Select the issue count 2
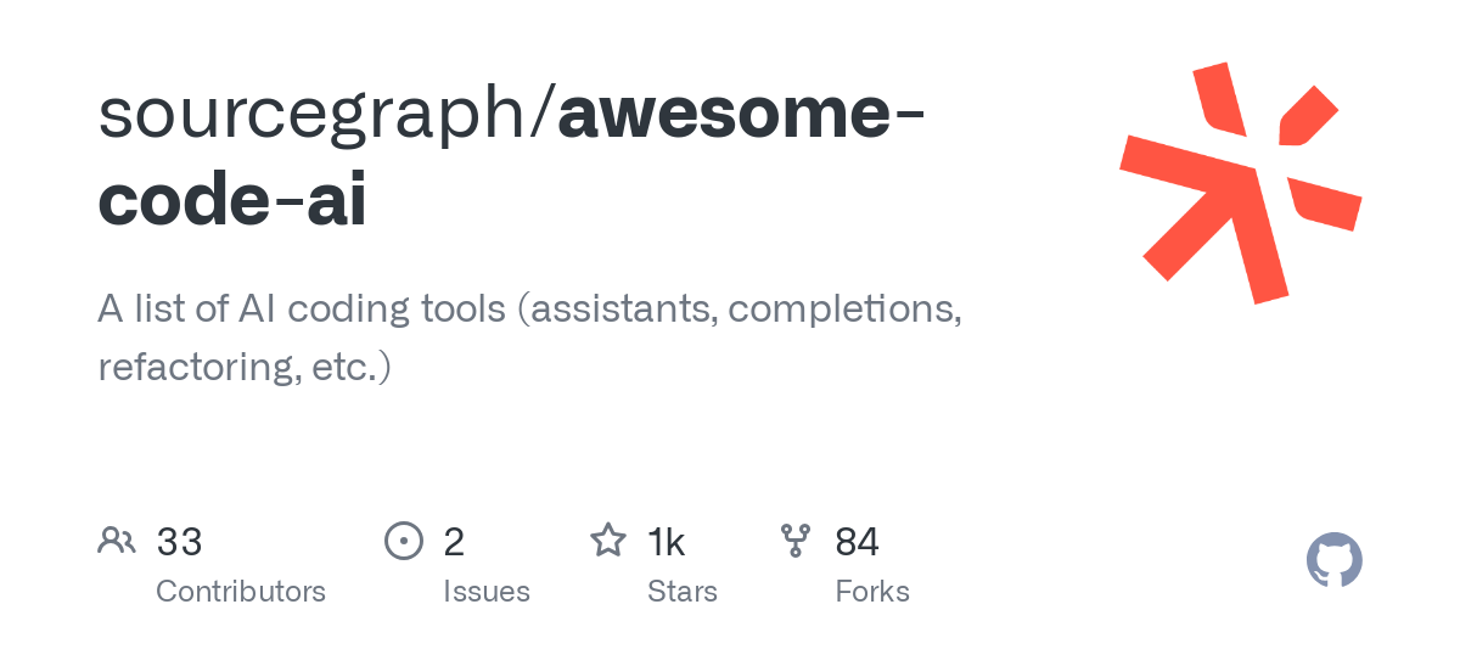 [454, 542]
